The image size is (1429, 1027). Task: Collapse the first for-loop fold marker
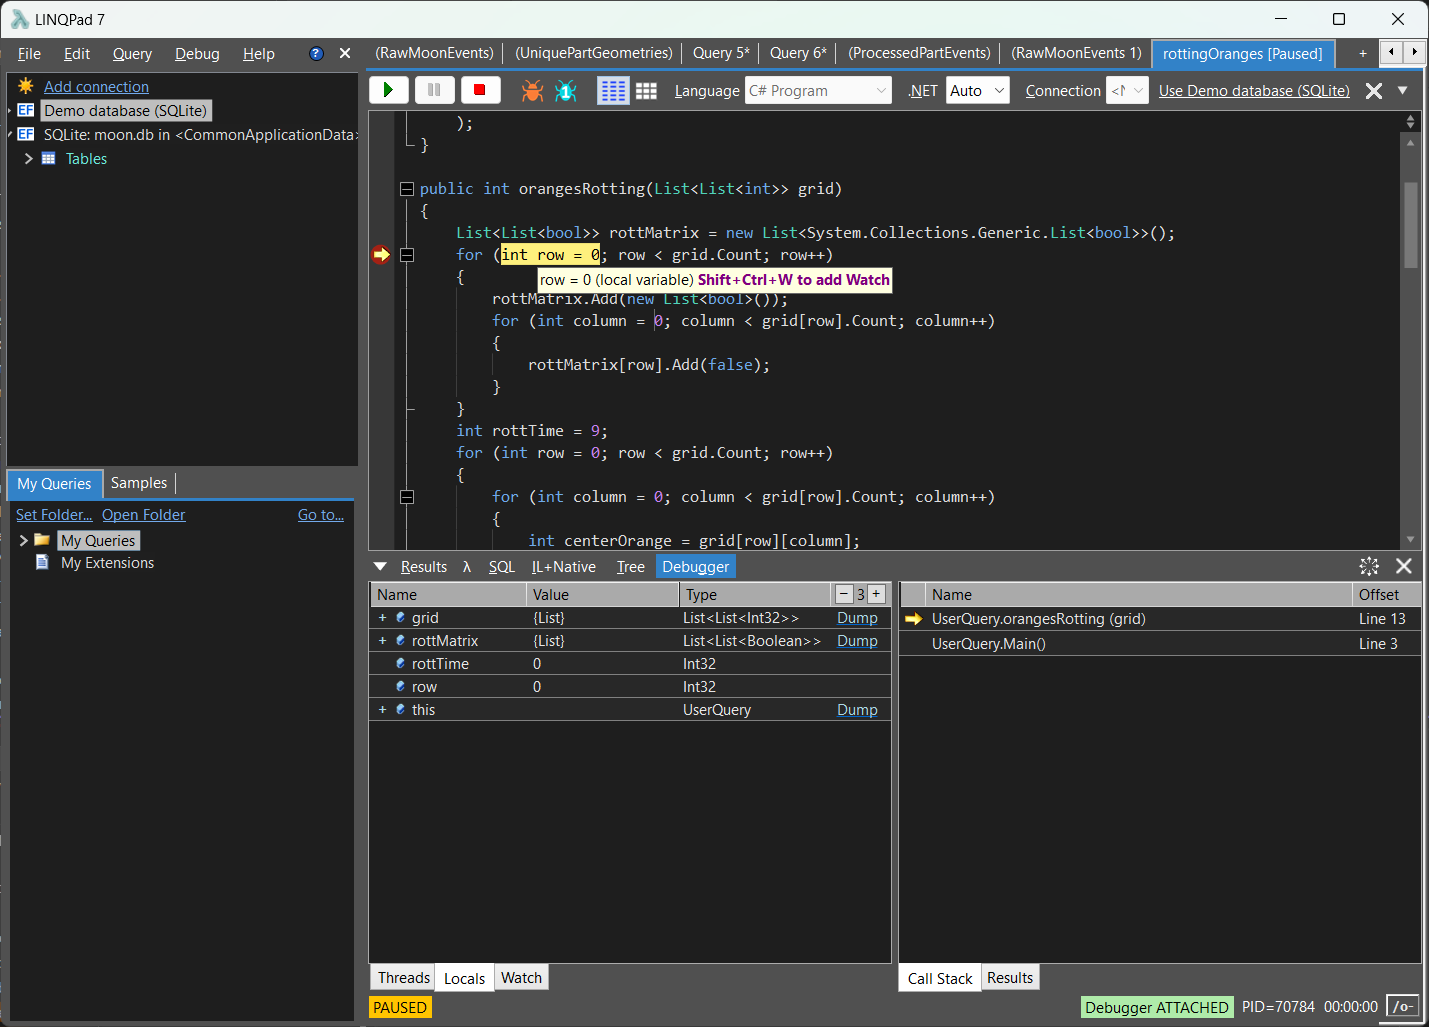[x=407, y=255]
